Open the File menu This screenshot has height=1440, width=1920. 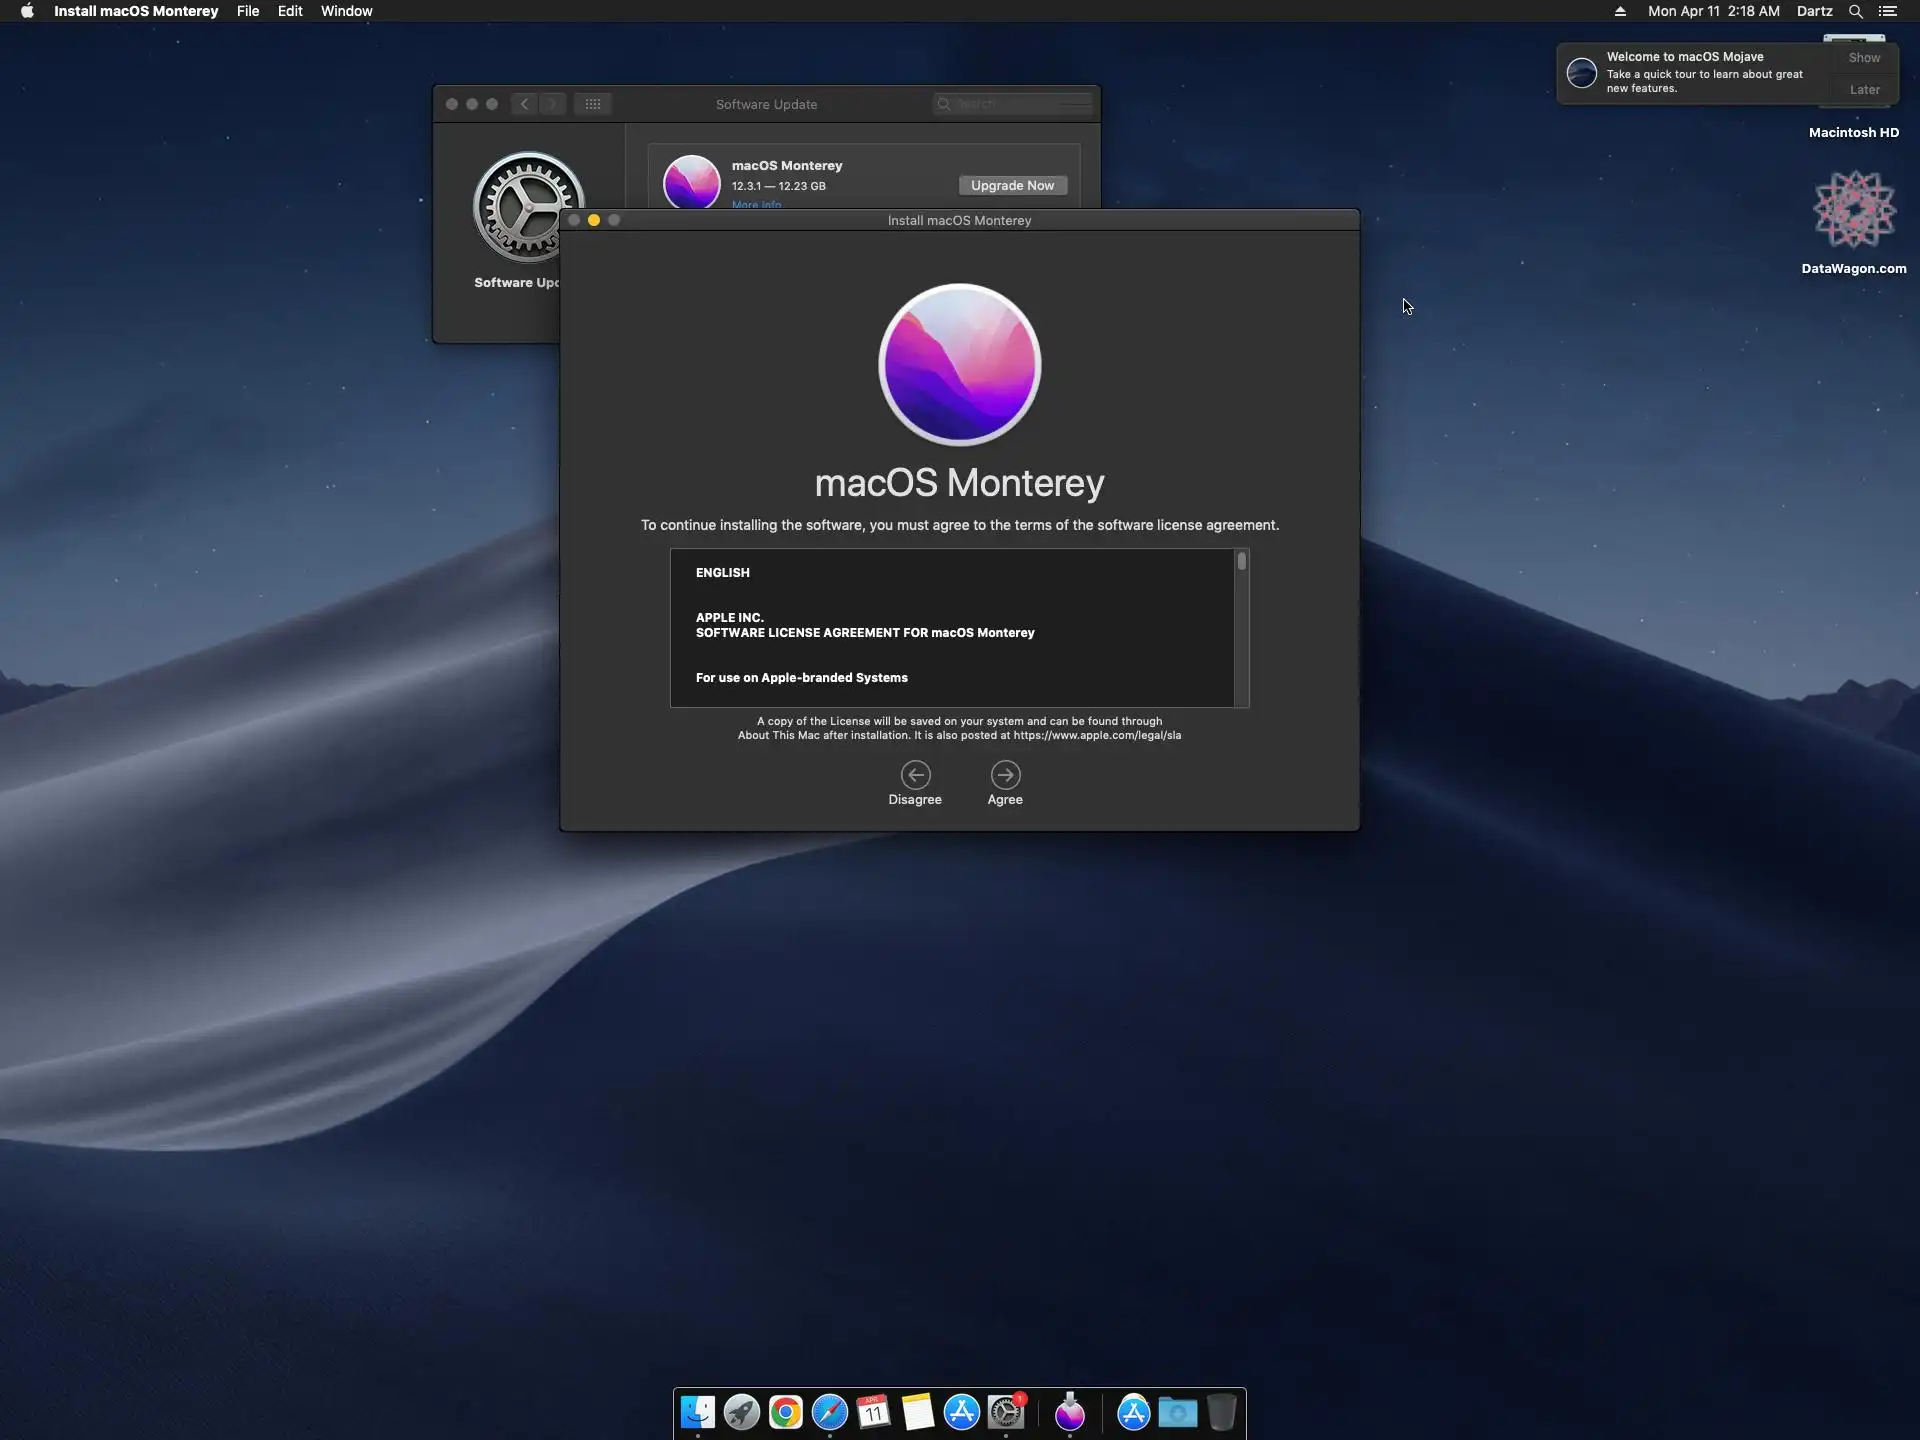[247, 11]
